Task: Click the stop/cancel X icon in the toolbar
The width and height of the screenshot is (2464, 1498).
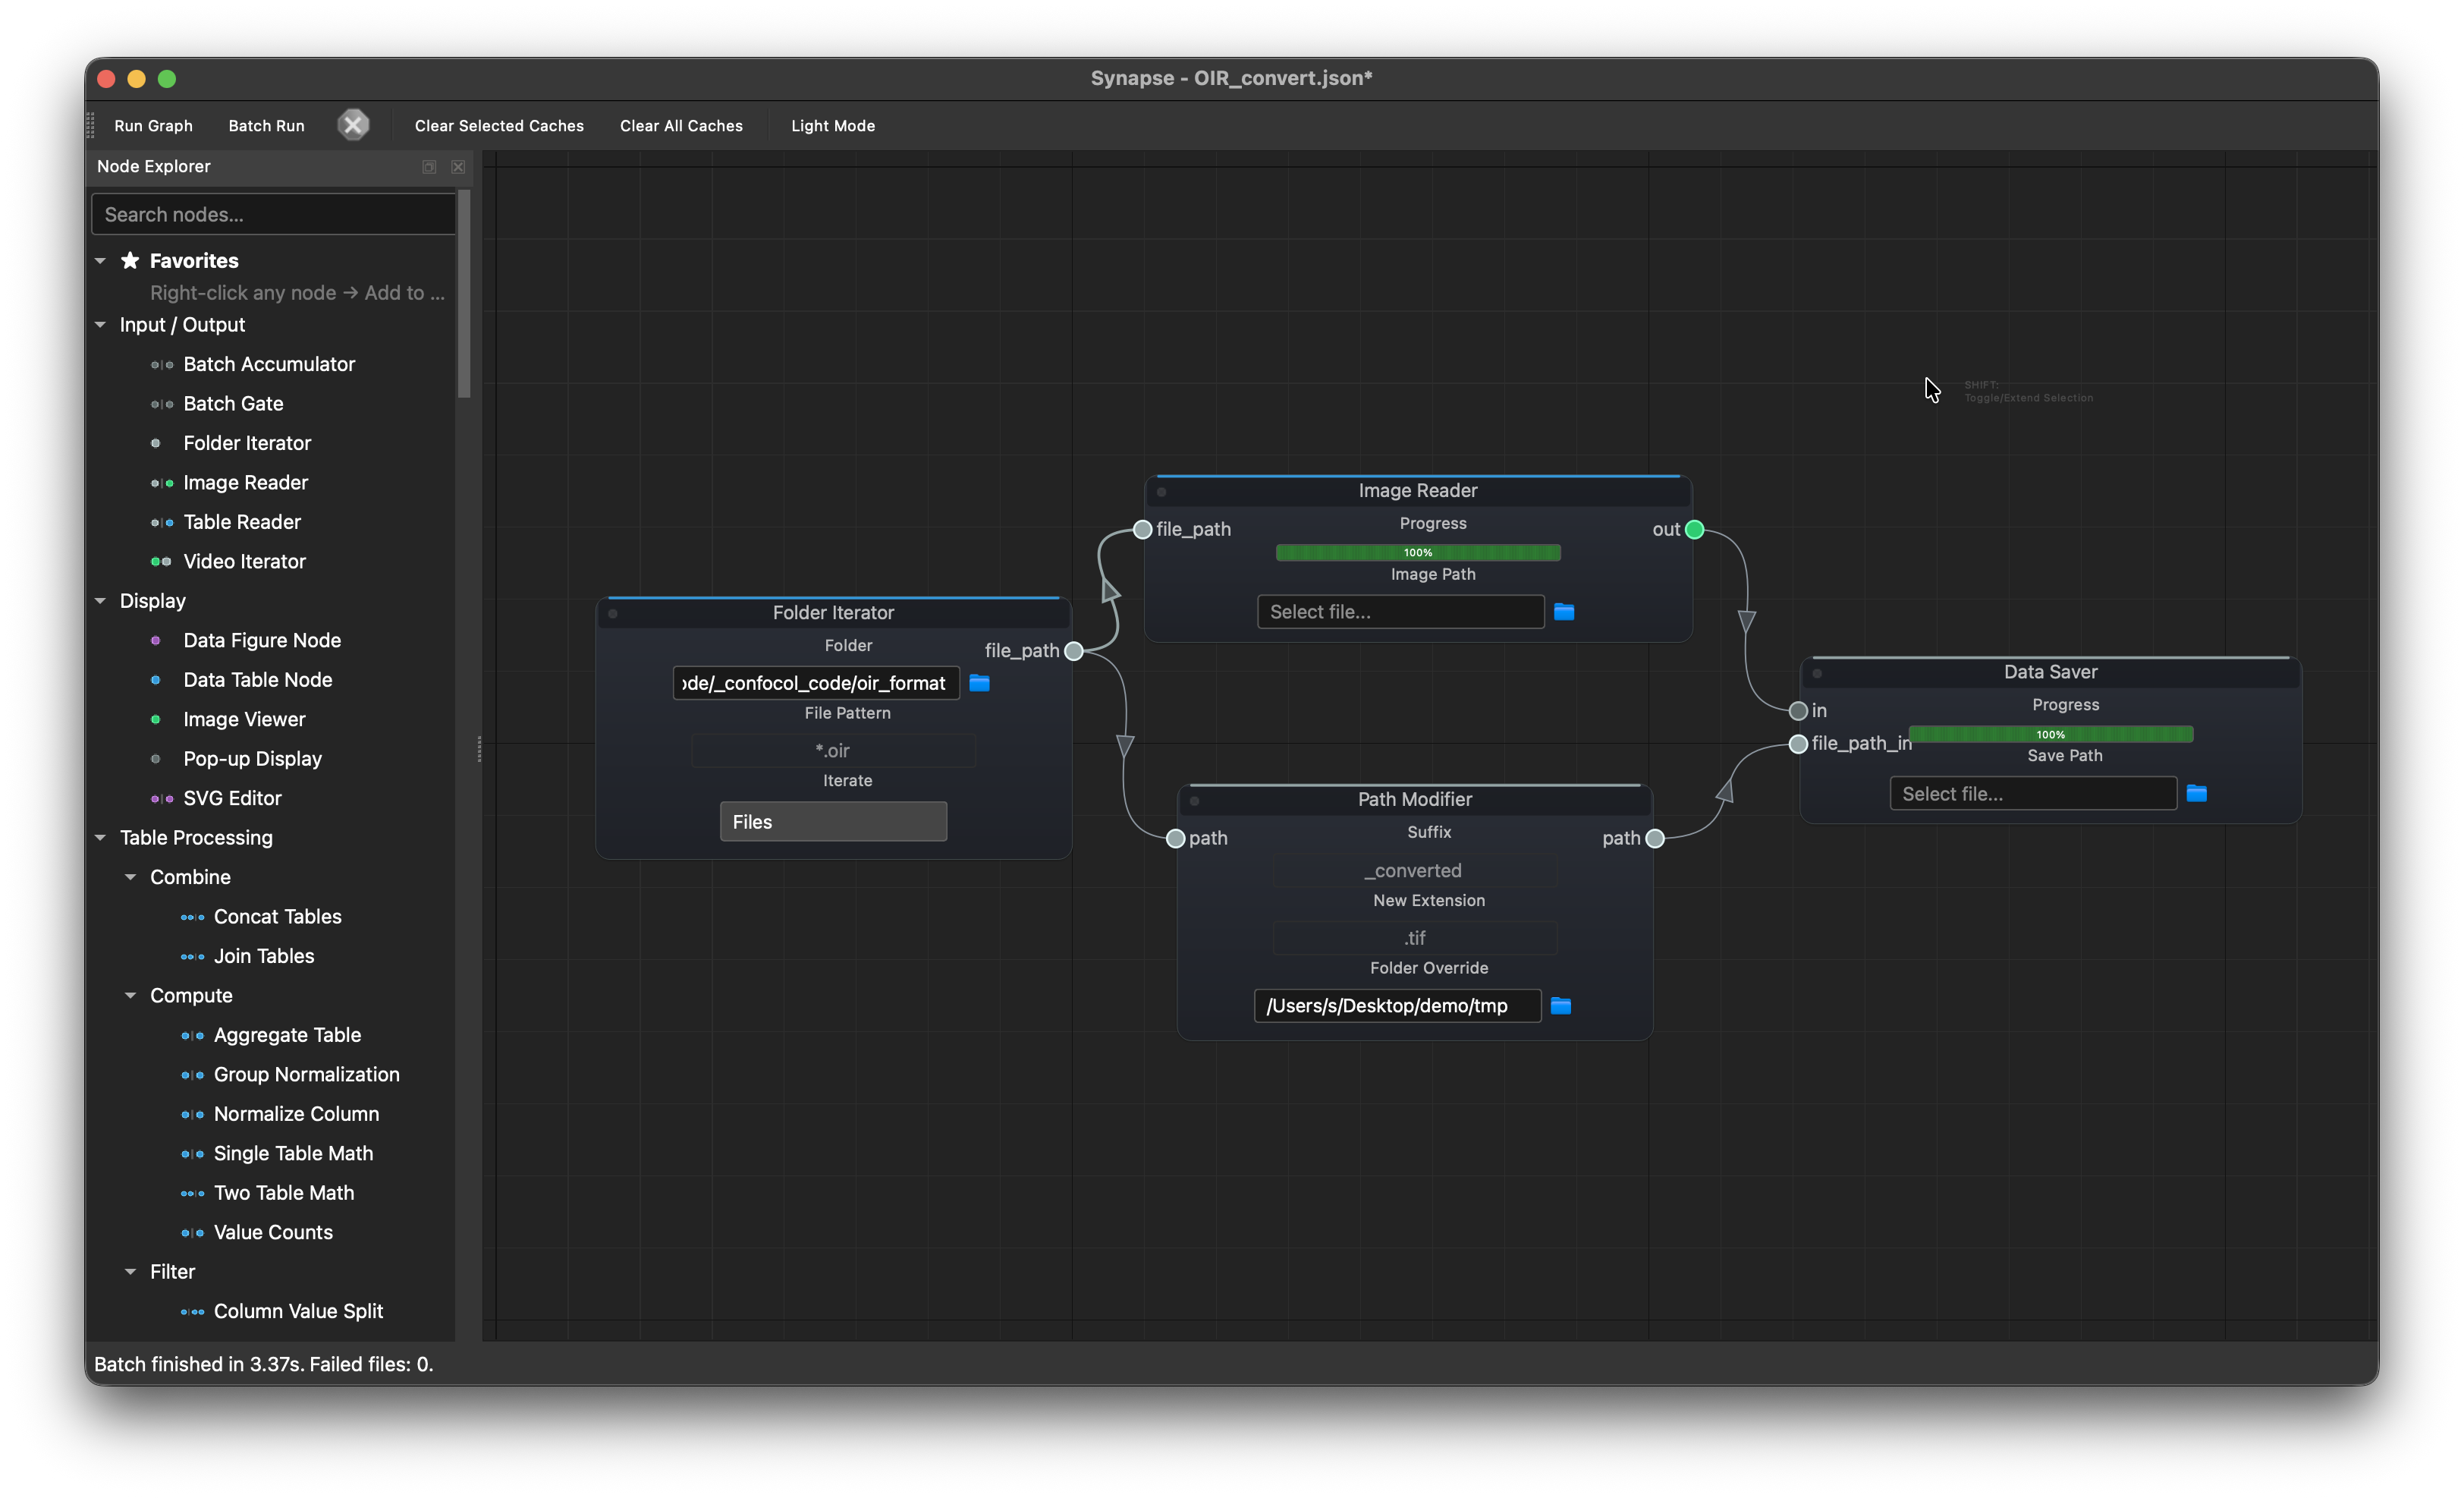Action: coord(353,125)
